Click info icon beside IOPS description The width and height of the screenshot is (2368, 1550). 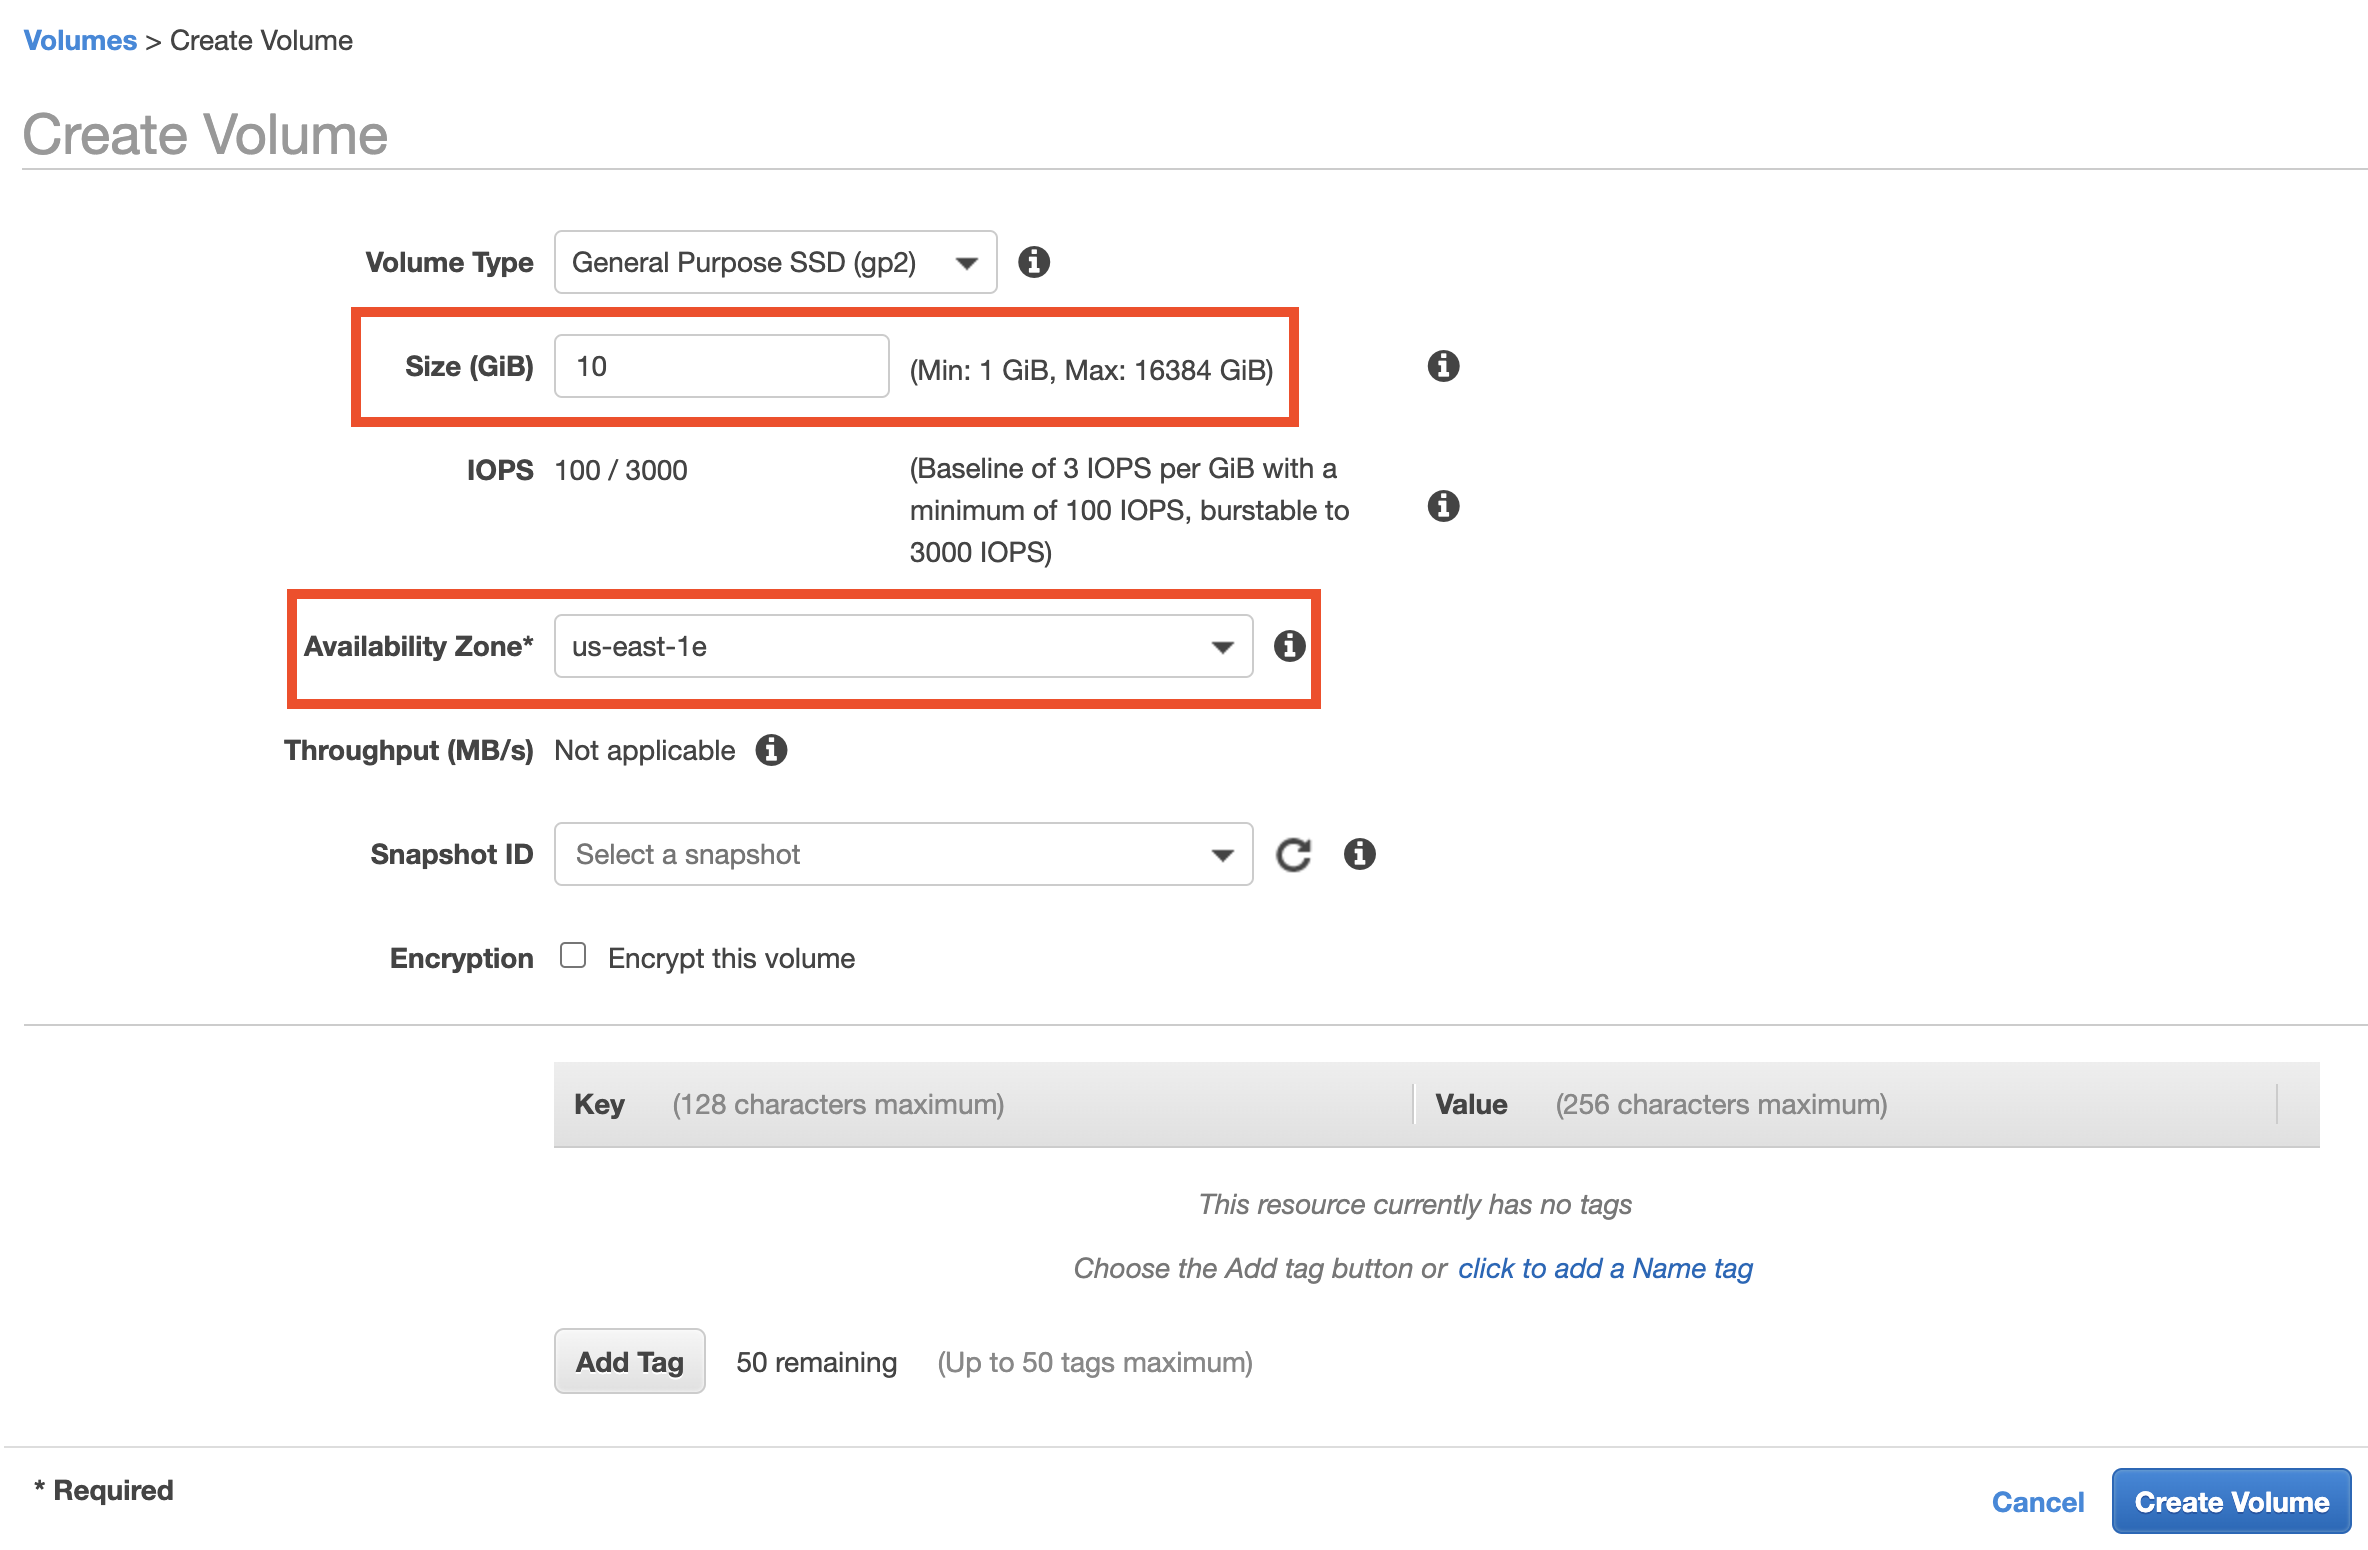(1442, 506)
